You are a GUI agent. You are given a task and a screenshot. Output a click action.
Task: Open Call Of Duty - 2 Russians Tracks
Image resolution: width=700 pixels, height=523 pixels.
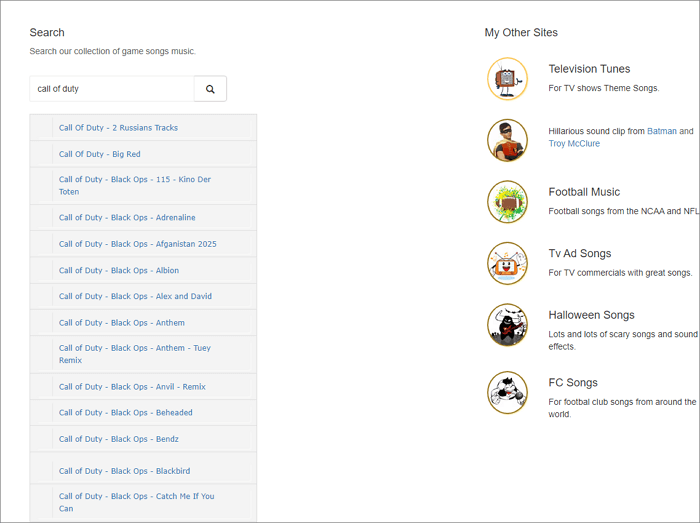[x=118, y=128]
